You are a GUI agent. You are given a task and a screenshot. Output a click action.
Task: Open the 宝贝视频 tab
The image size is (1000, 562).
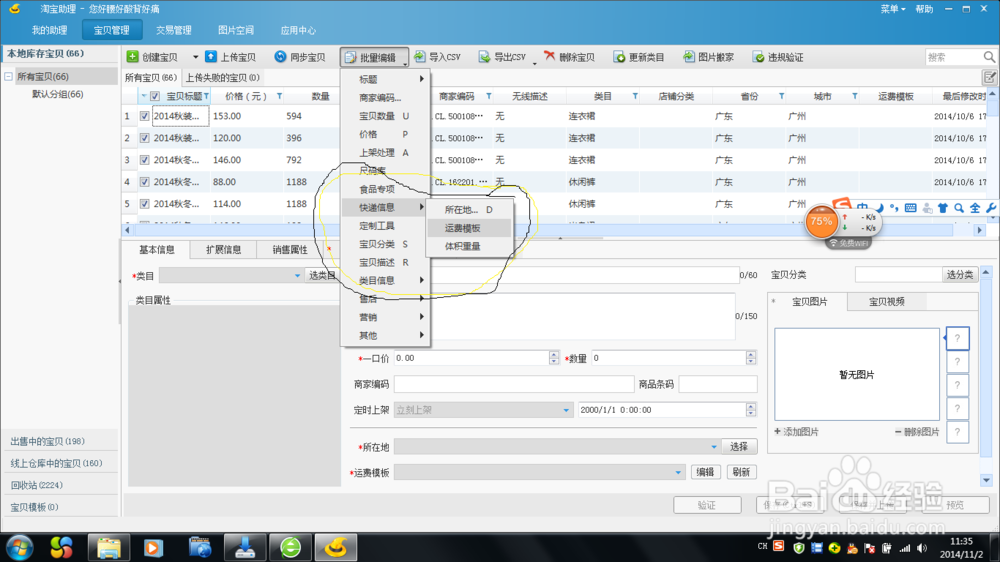point(886,302)
